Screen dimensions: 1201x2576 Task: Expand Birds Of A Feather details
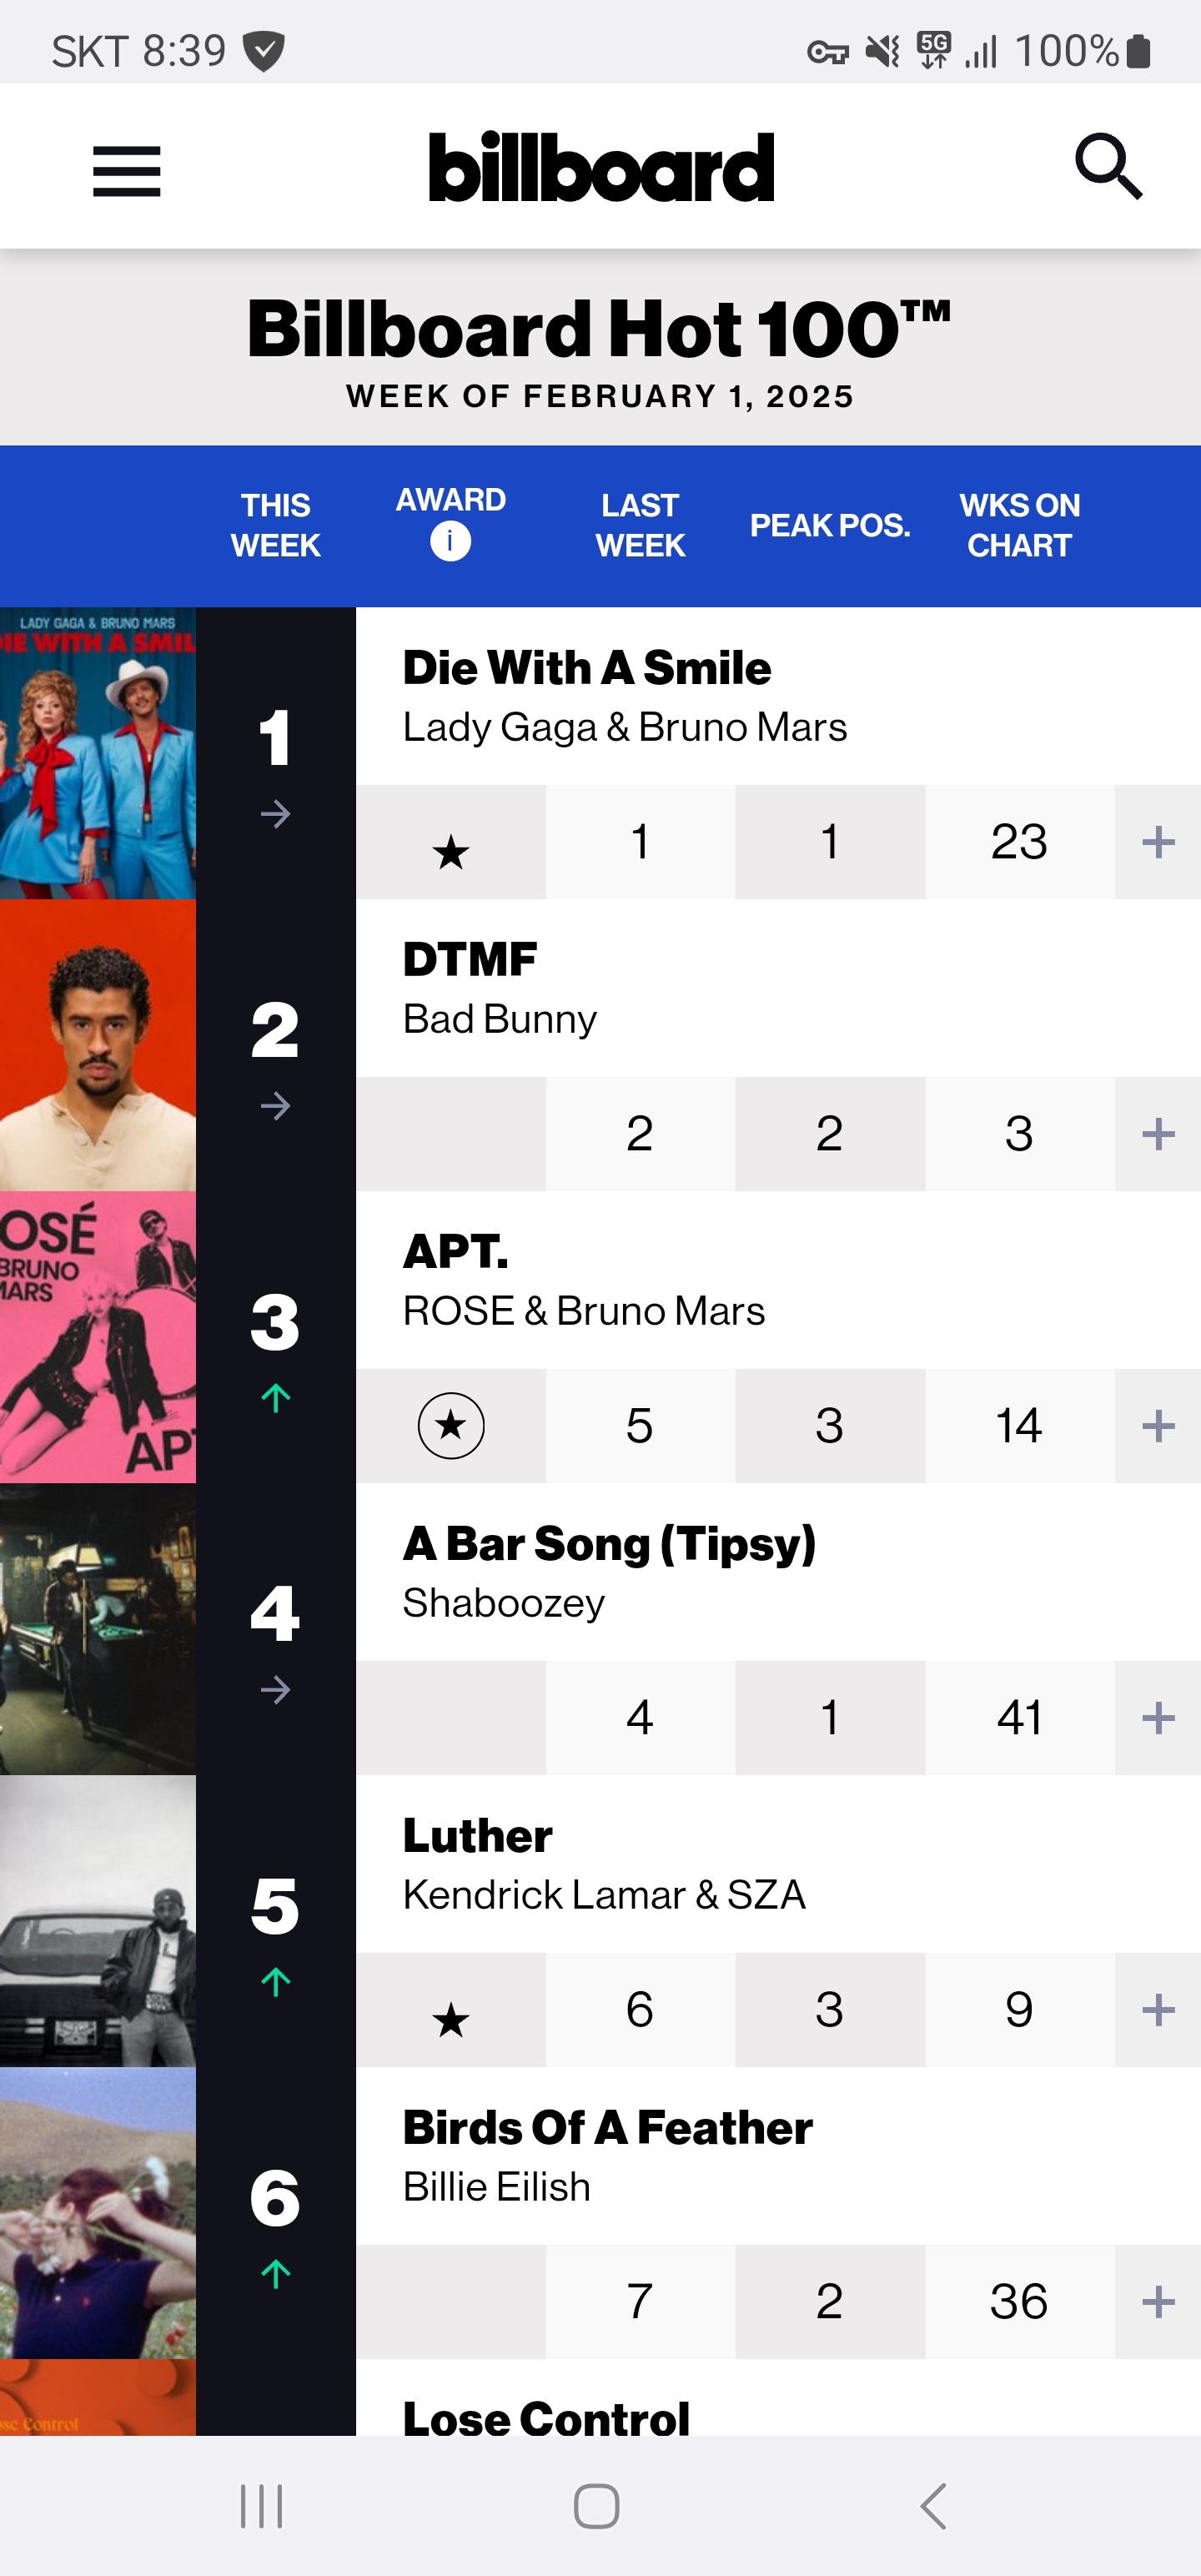tap(1157, 2302)
